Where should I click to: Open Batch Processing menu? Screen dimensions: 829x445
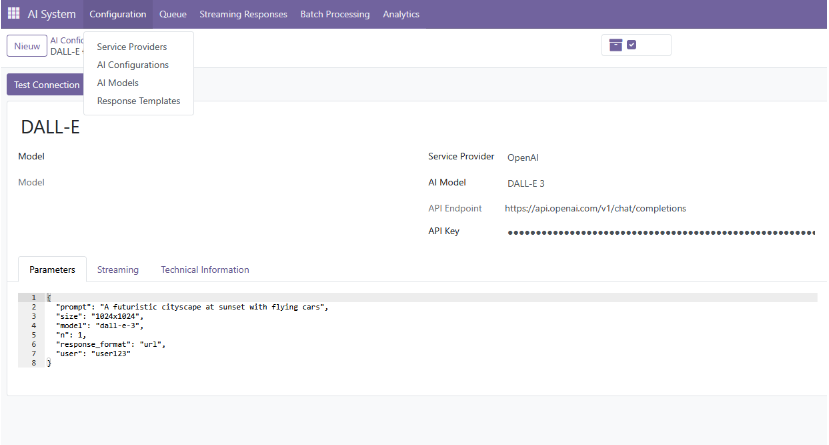click(335, 14)
